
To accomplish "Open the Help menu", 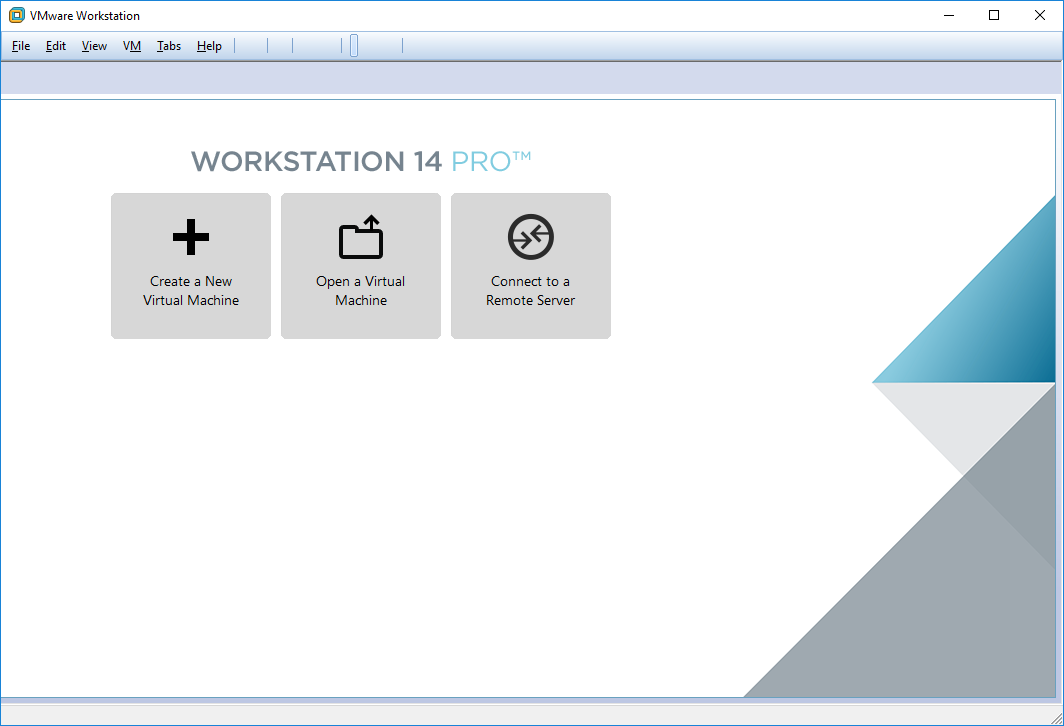I will pos(209,46).
